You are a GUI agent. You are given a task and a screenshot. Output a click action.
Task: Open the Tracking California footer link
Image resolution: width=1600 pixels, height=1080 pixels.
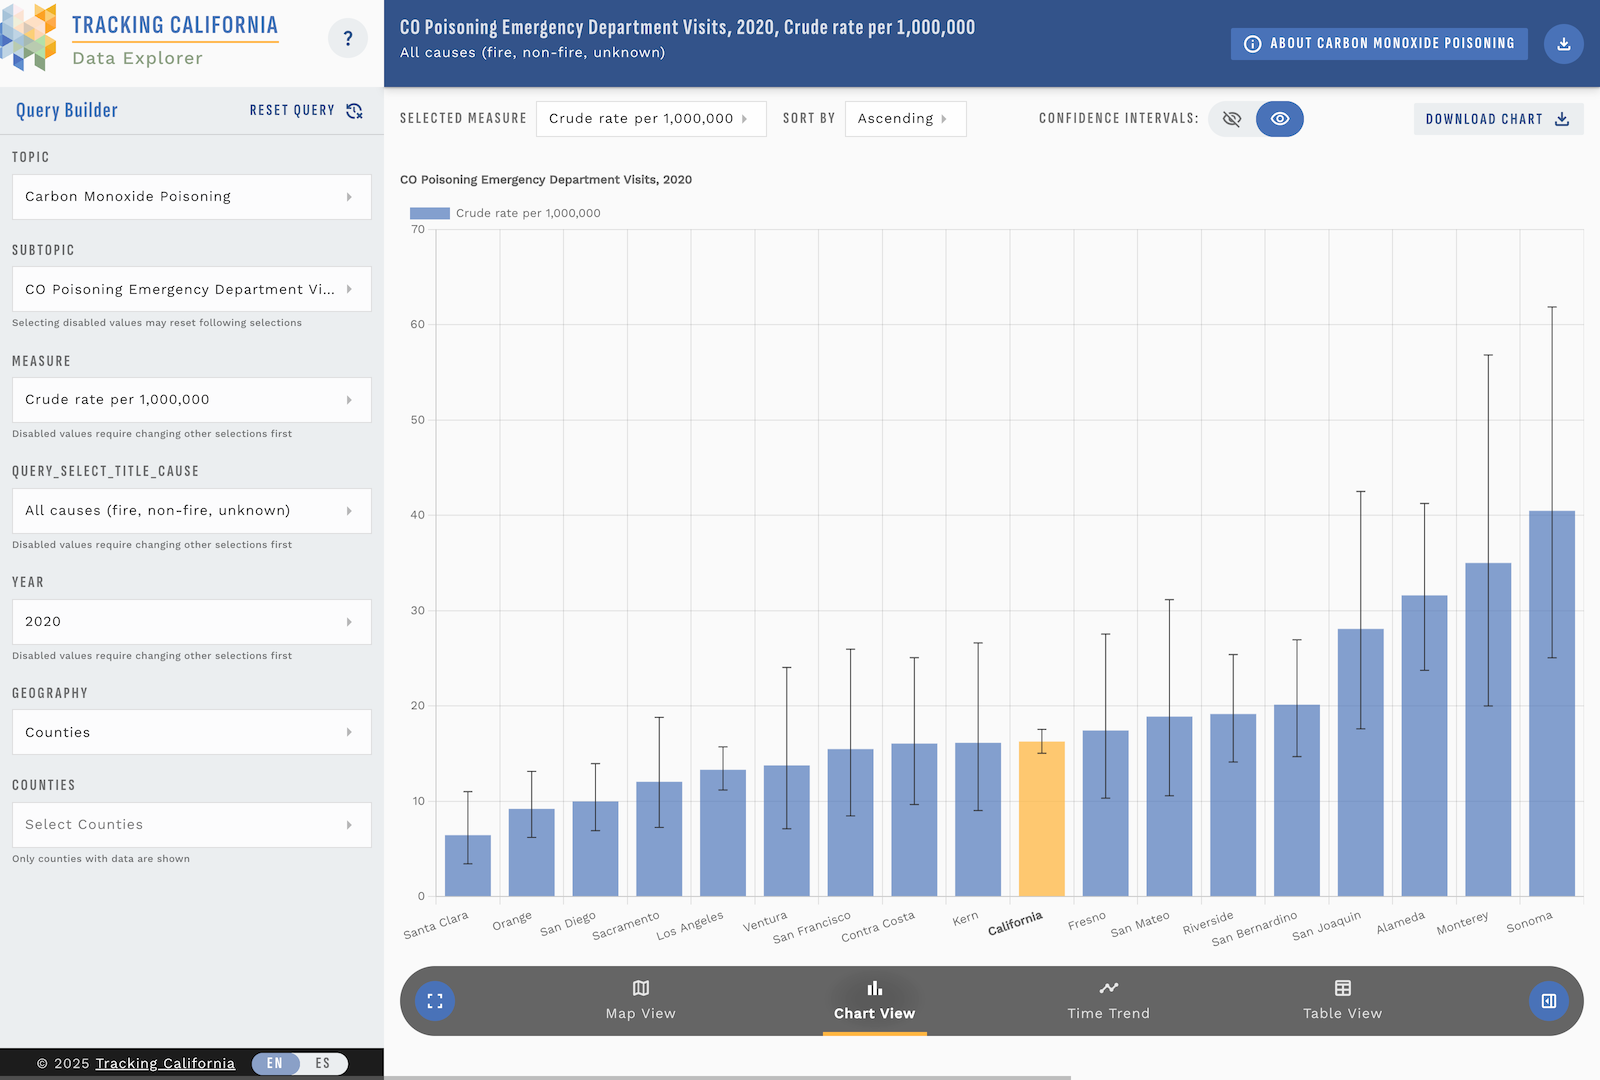pyautogui.click(x=165, y=1063)
